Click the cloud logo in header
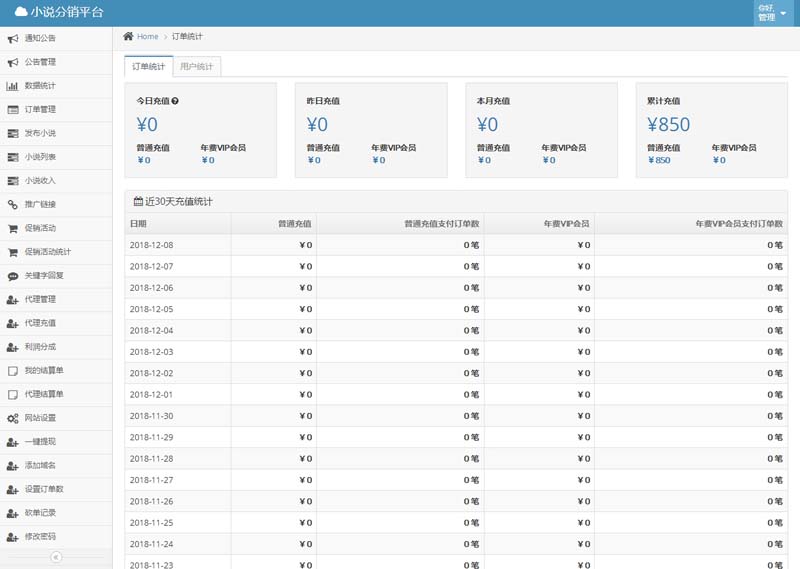The width and height of the screenshot is (800, 569). coord(21,13)
